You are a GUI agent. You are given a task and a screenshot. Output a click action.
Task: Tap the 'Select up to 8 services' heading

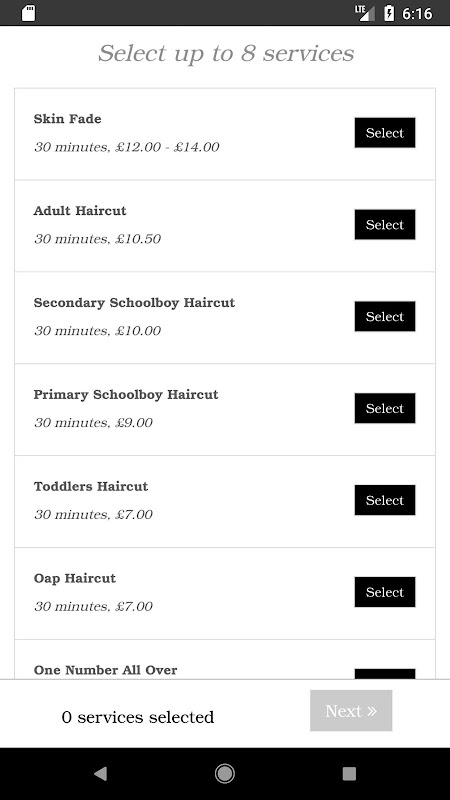point(226,54)
